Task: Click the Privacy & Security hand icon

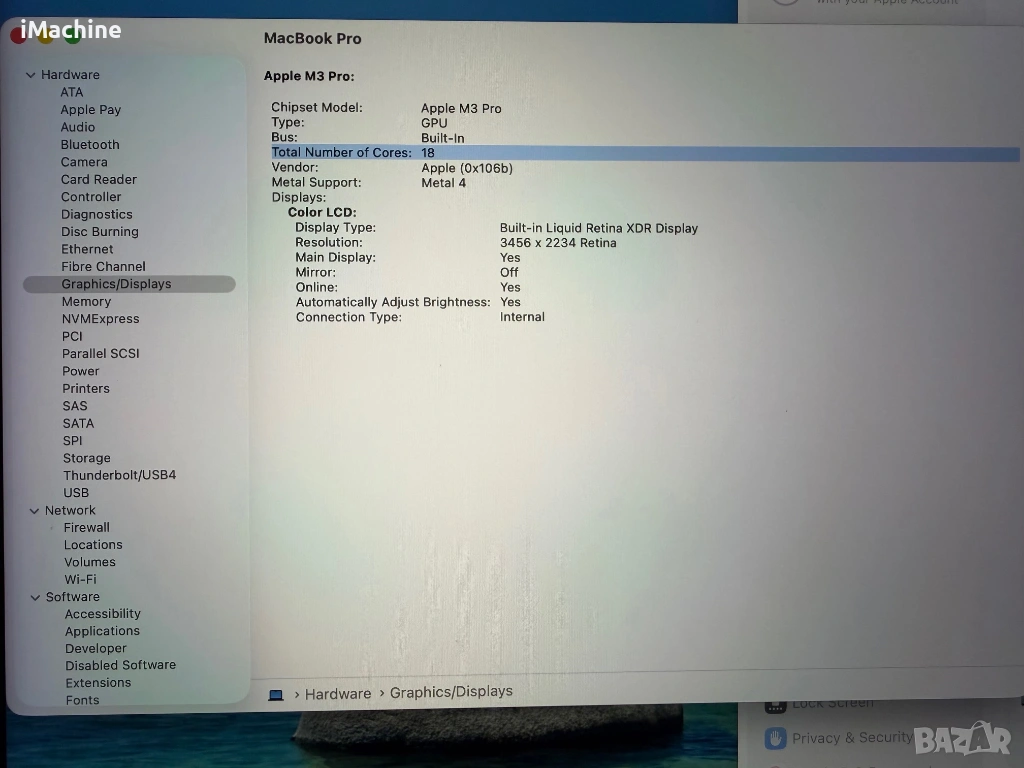Action: pos(775,738)
